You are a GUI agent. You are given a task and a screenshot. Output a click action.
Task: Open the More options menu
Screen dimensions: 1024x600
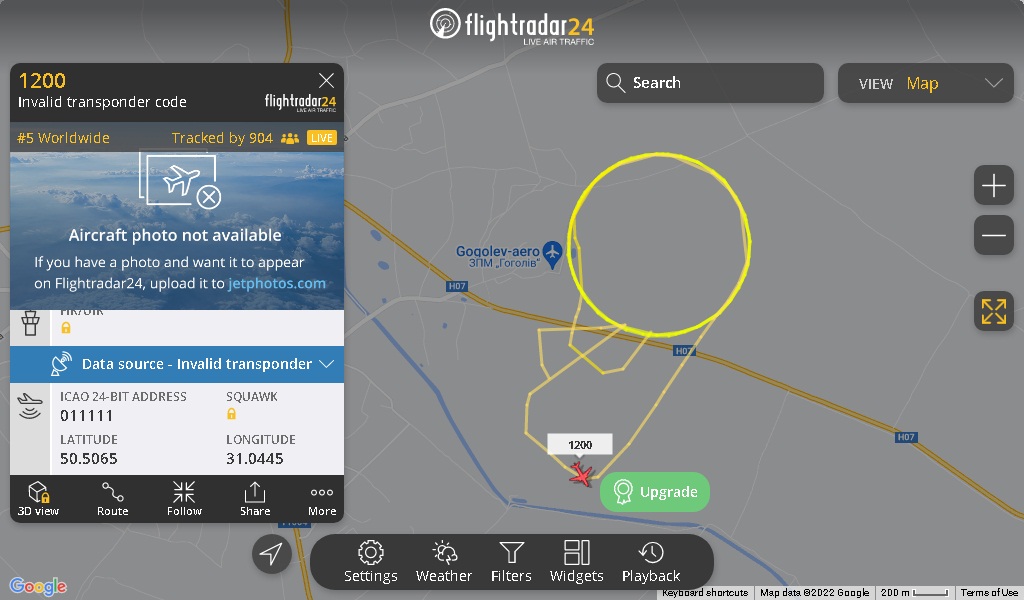322,499
